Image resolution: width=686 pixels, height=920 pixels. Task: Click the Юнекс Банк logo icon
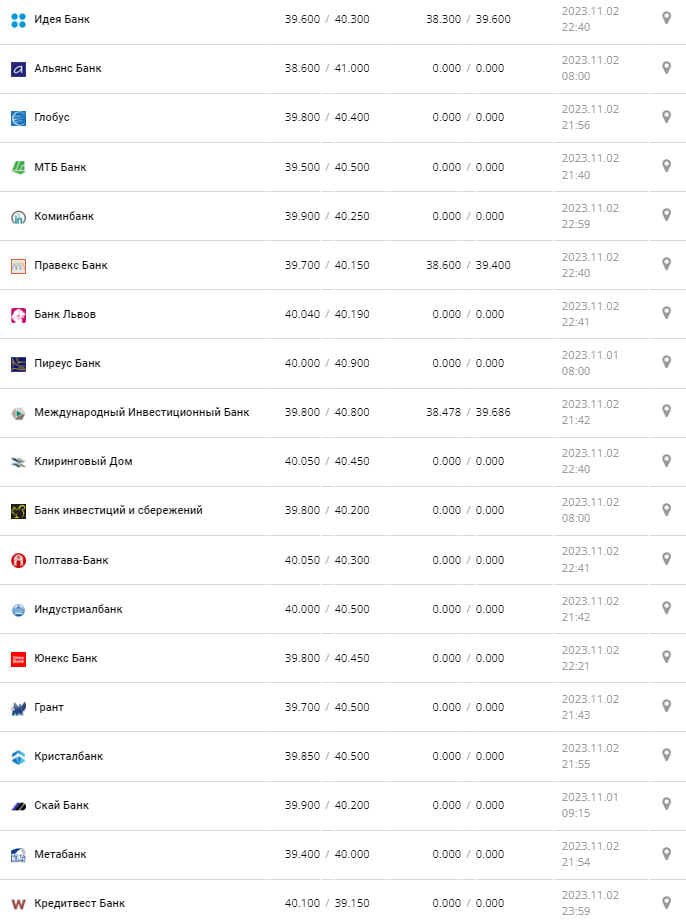click(18, 659)
